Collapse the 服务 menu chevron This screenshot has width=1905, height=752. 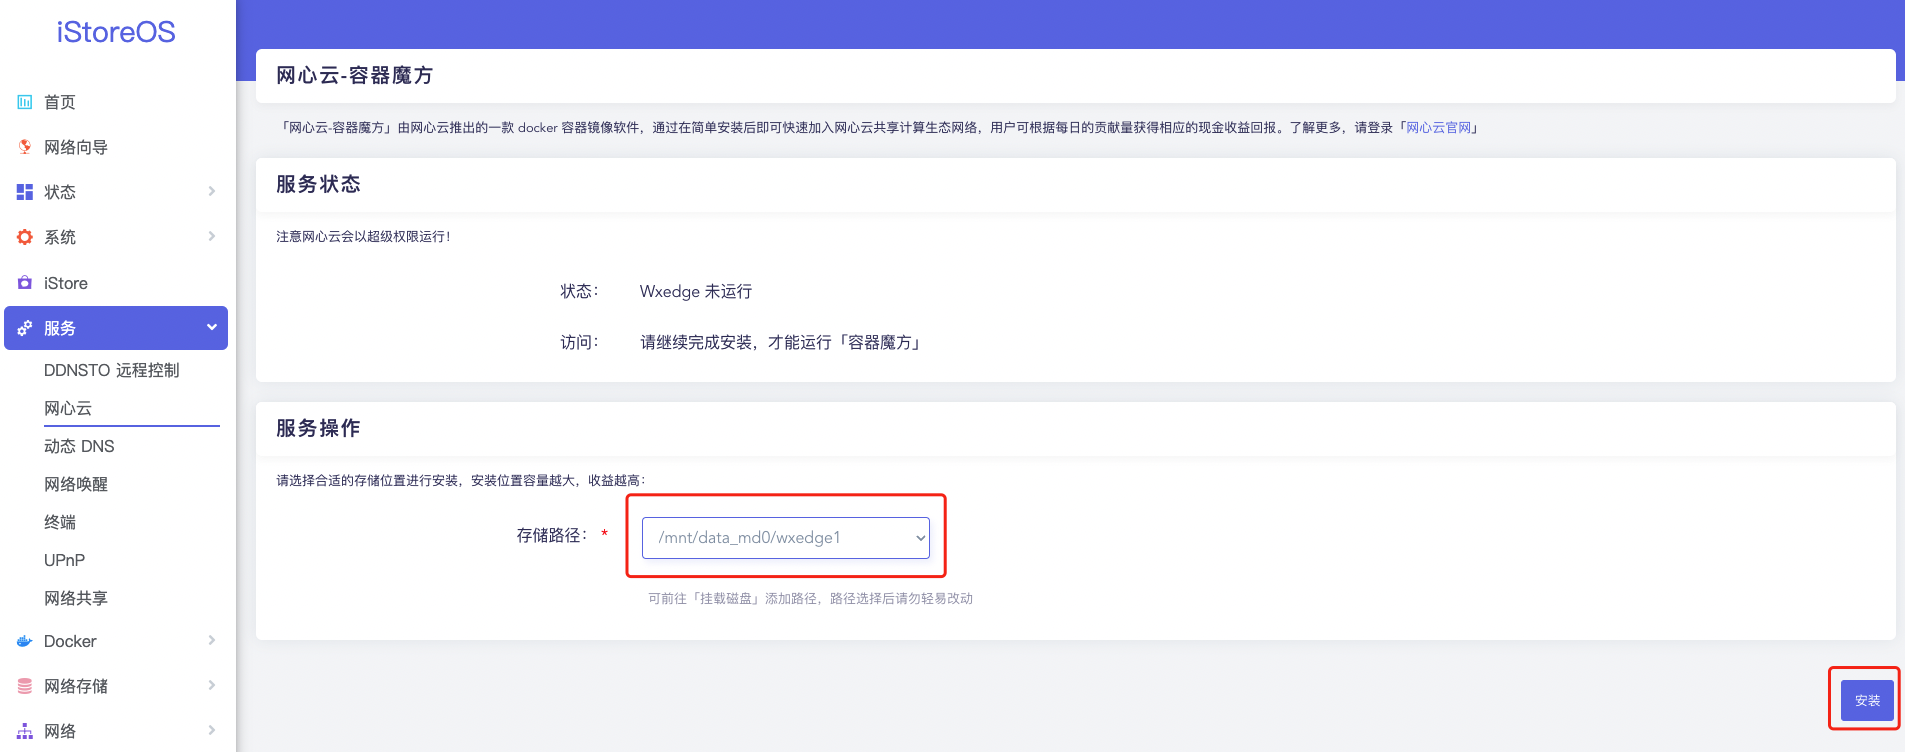tap(212, 327)
